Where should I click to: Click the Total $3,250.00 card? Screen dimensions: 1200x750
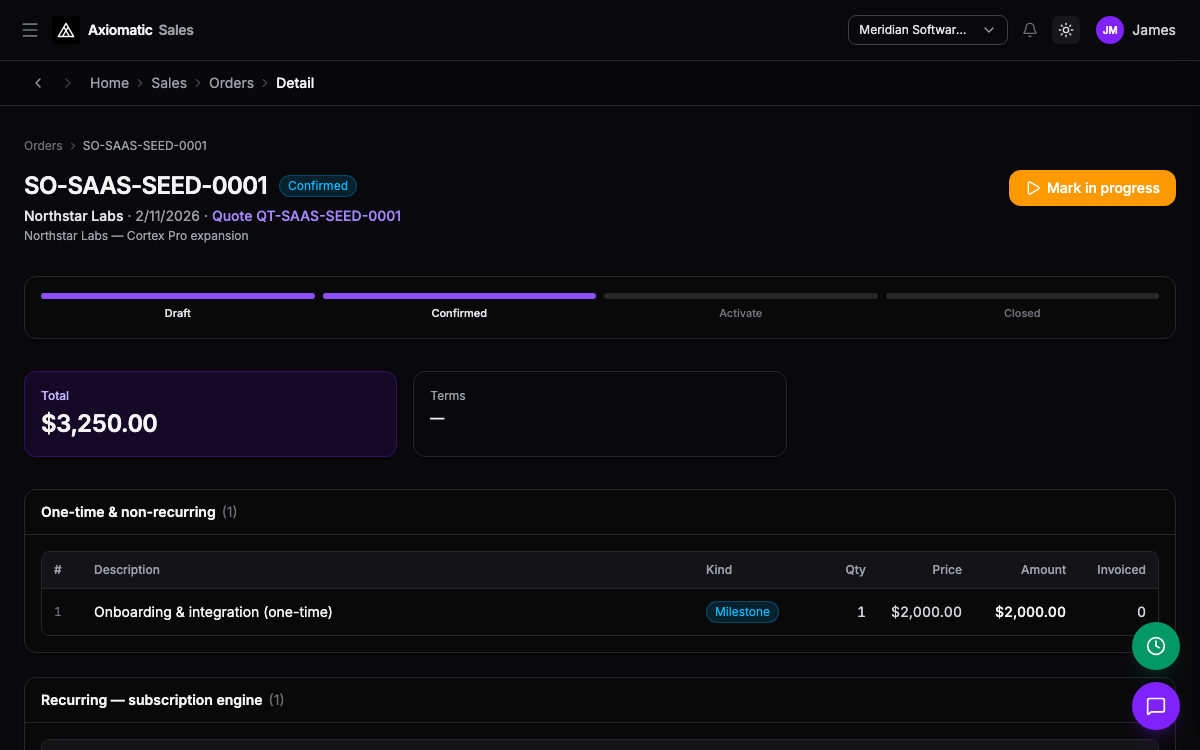tap(210, 414)
